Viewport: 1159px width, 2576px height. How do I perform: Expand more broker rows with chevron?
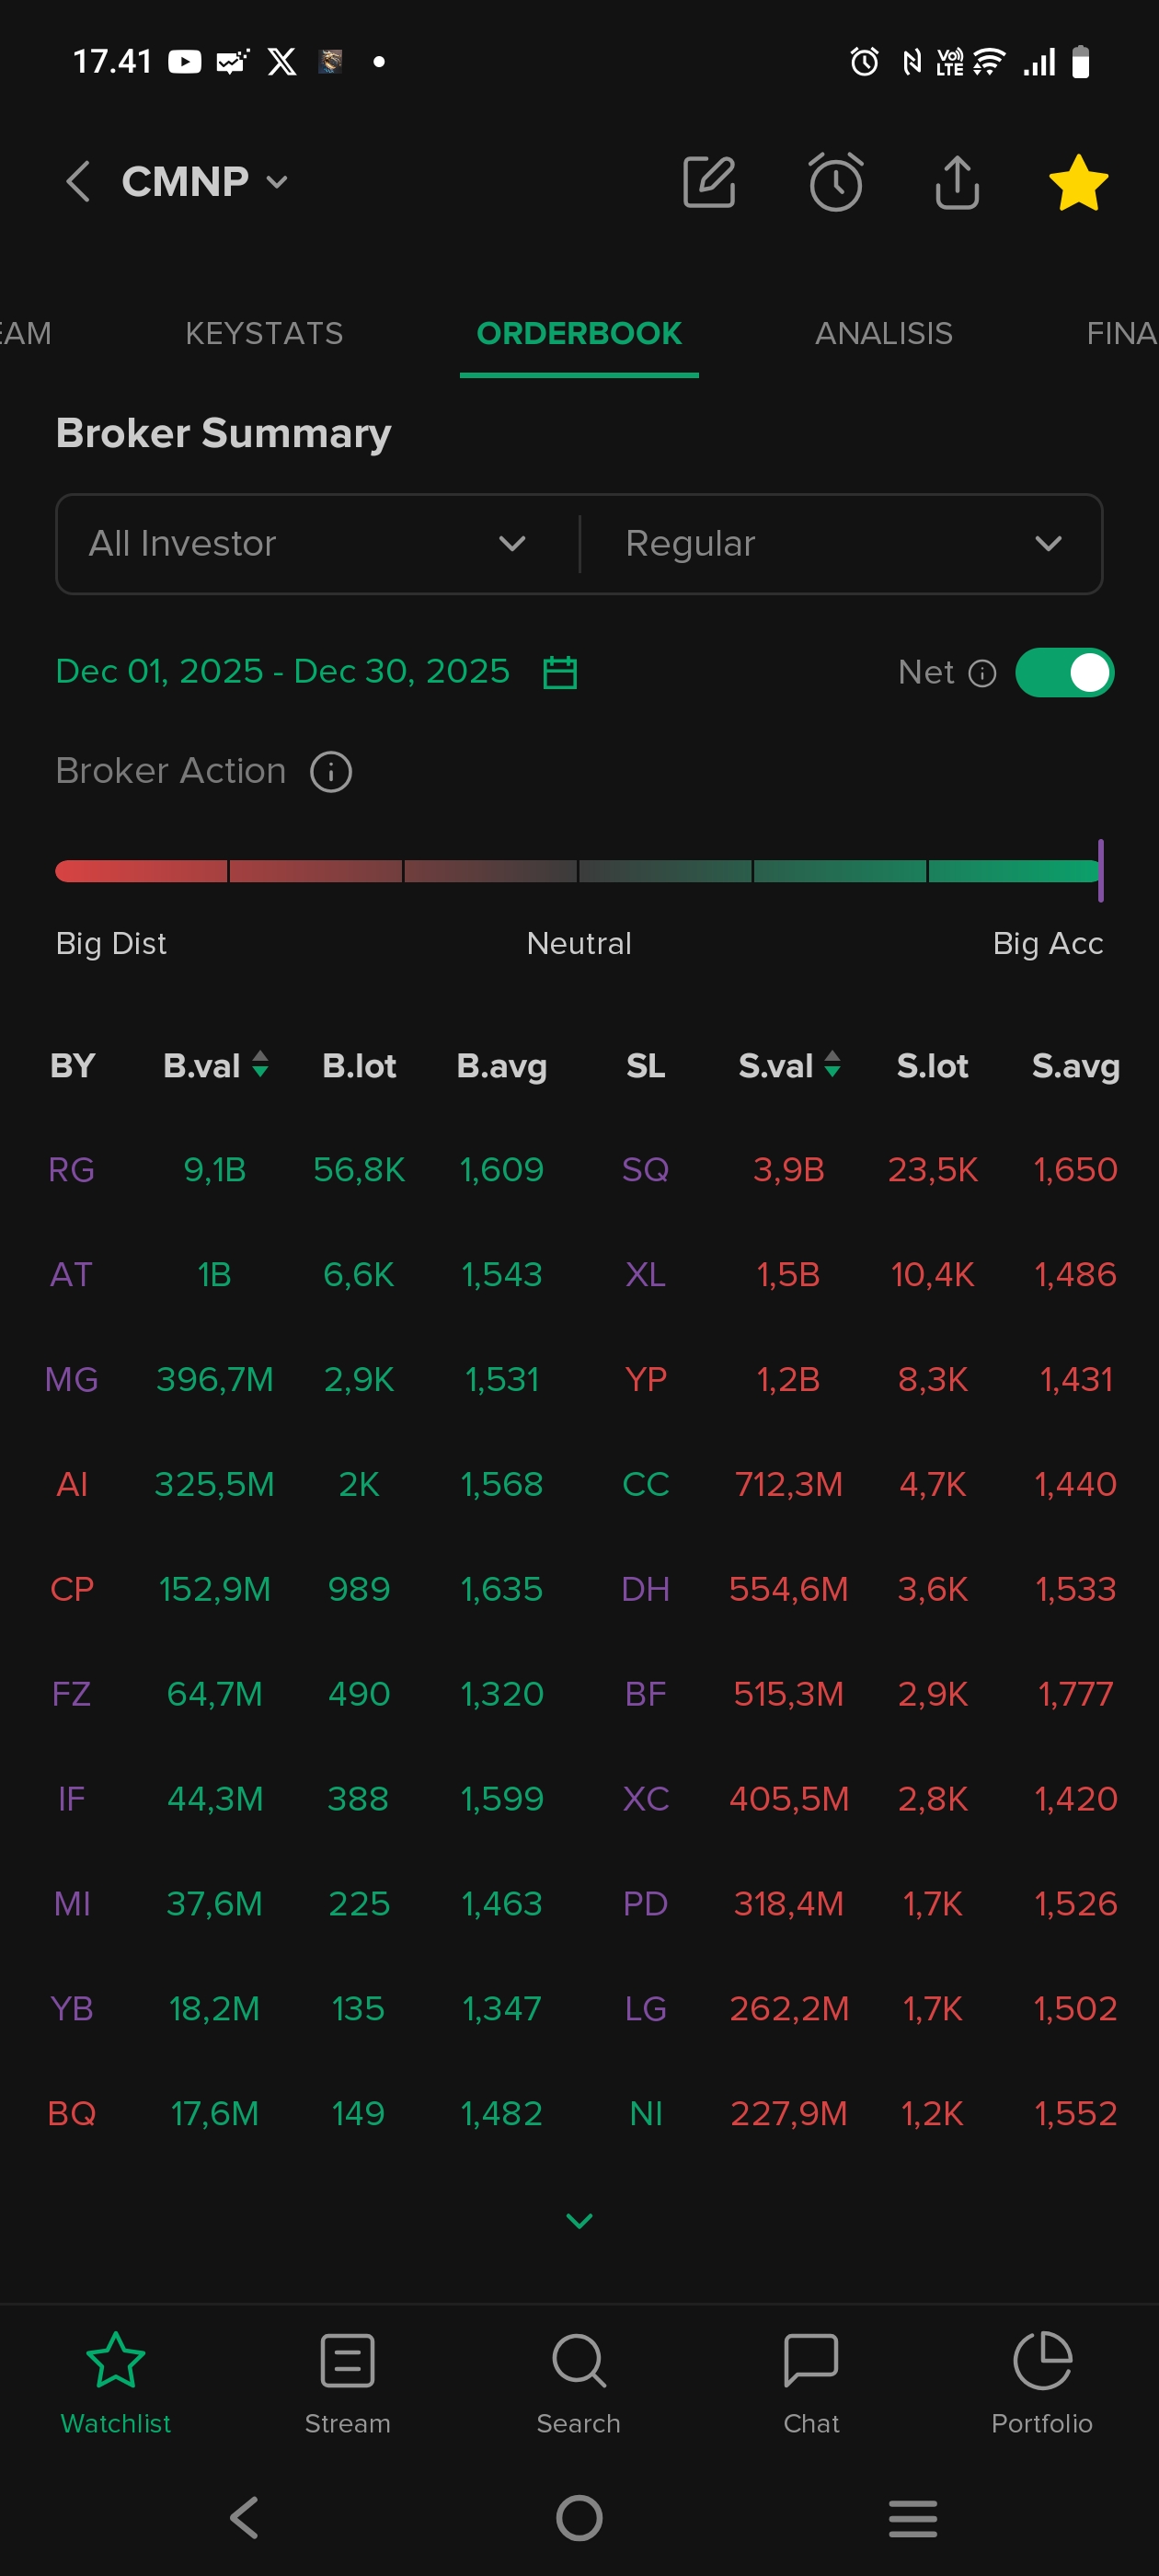click(579, 2221)
